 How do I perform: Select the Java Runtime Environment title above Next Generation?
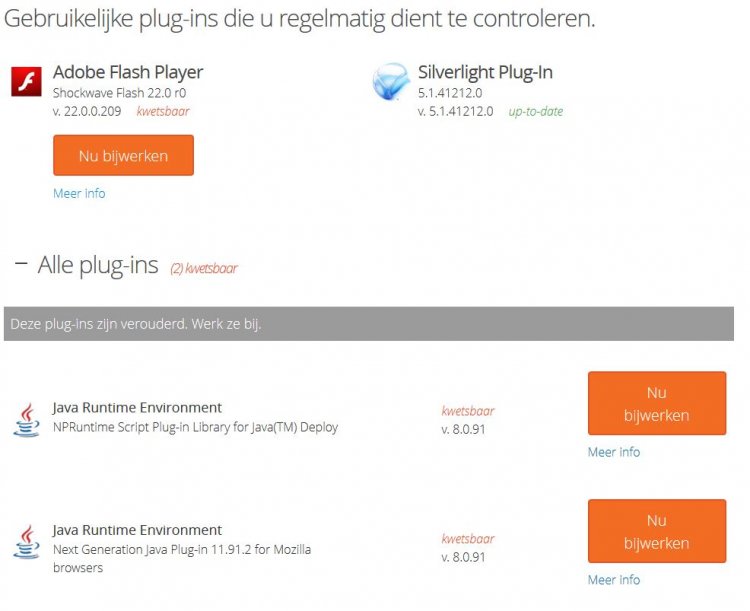tap(137, 530)
